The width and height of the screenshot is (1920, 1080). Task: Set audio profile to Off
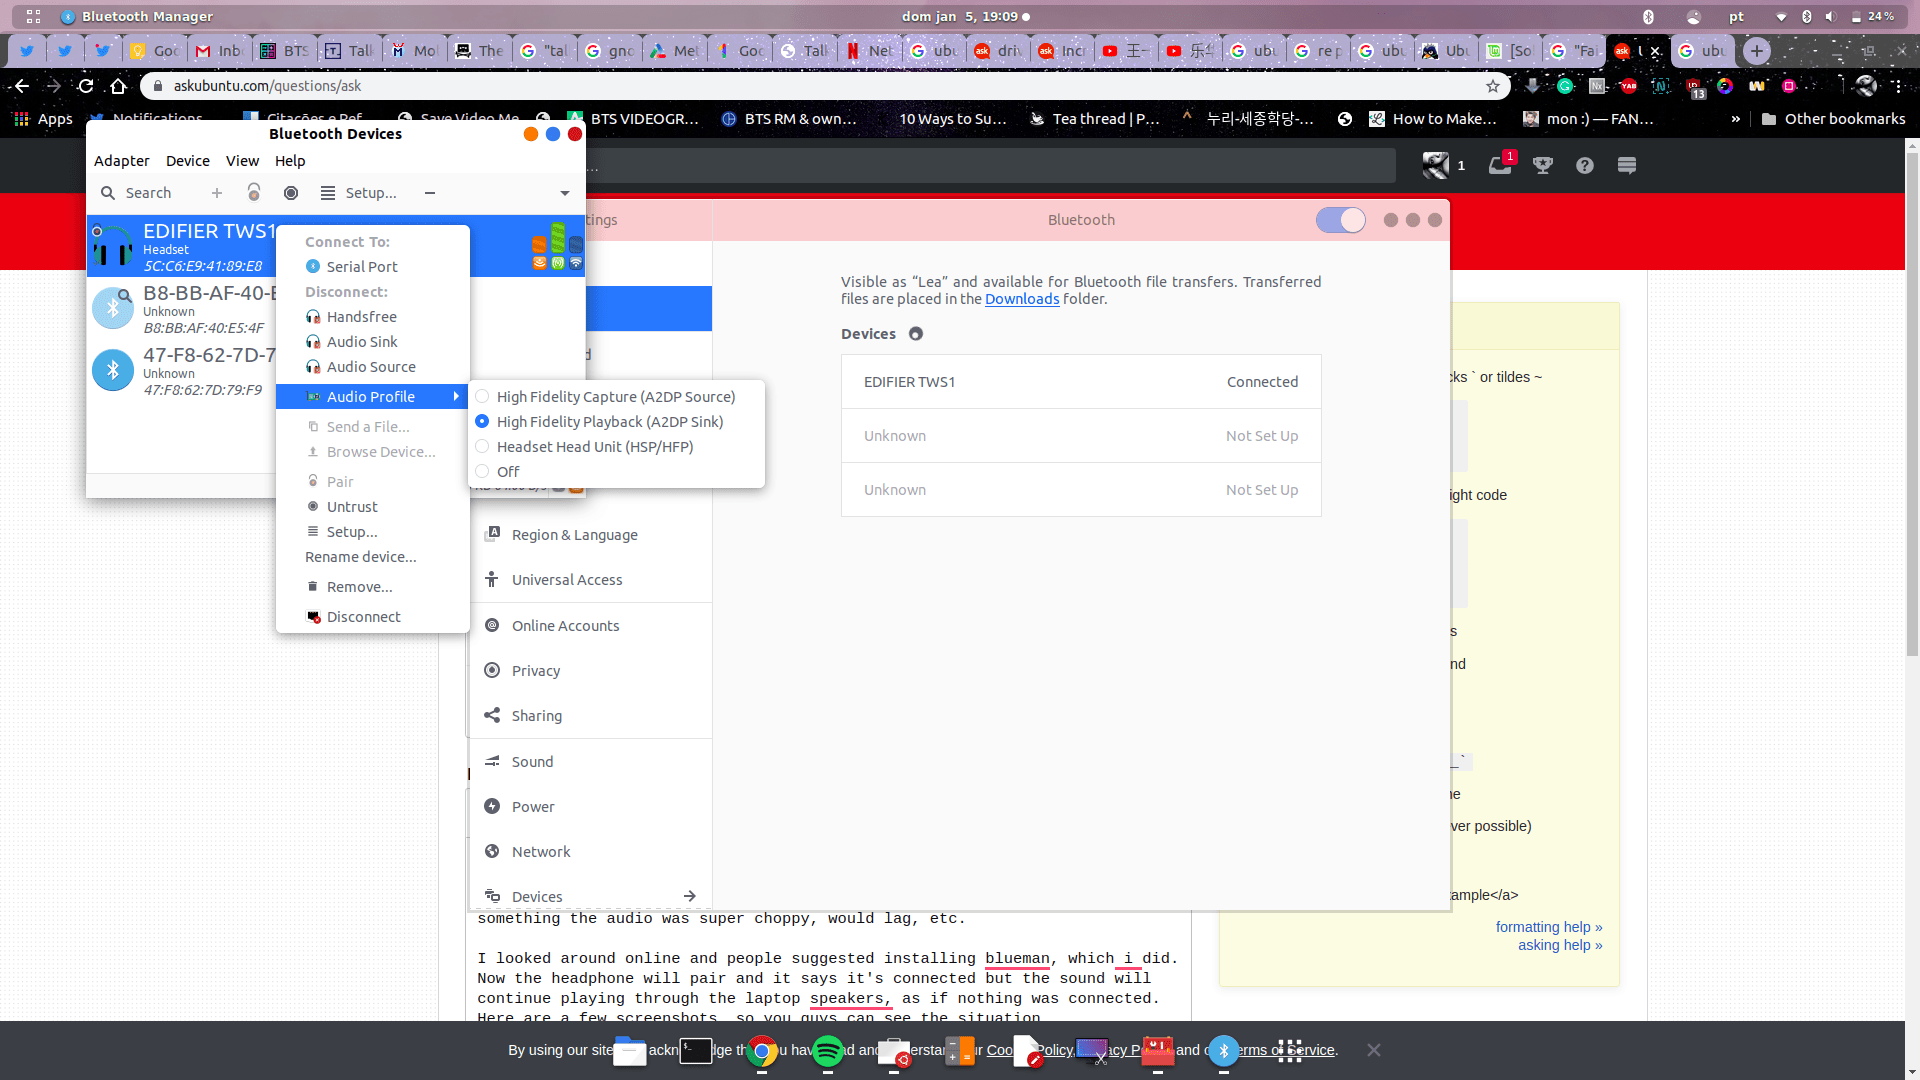(x=507, y=472)
